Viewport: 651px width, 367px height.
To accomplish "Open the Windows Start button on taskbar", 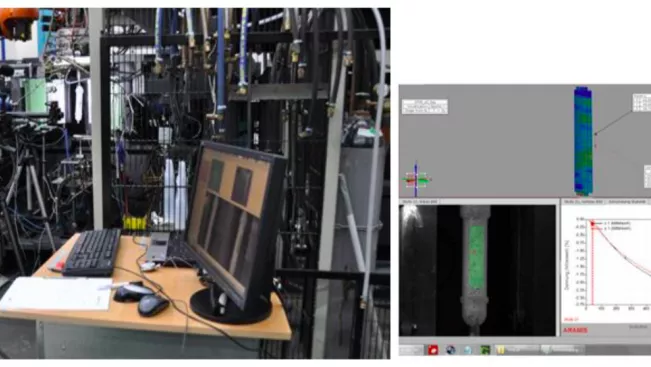I will pyautogui.click(x=411, y=350).
